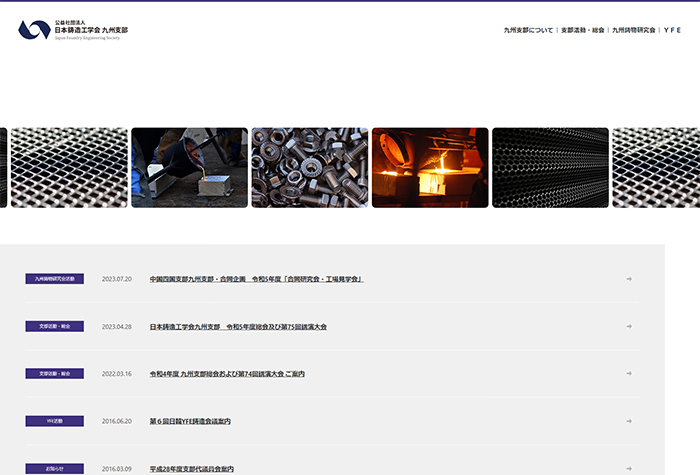Click the glowing furnace photo
700x475 pixels.
[x=429, y=167]
